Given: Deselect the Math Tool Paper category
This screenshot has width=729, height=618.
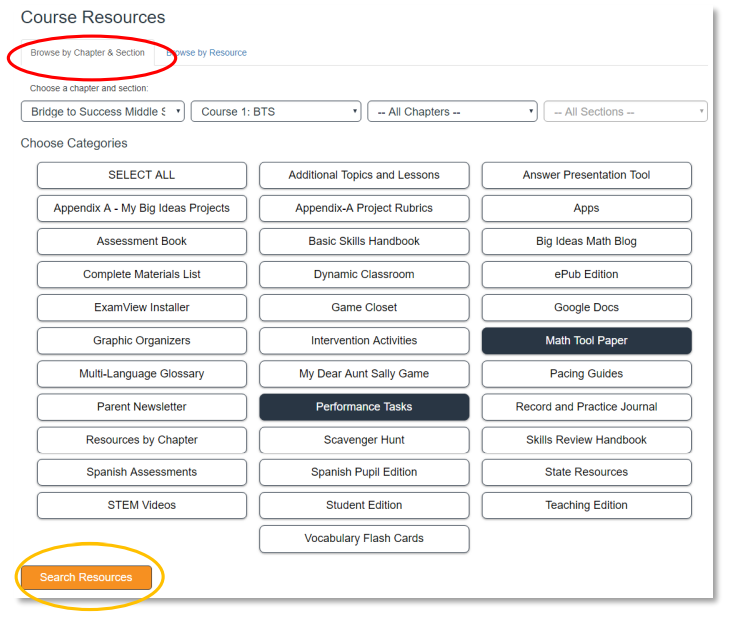Looking at the screenshot, I should (586, 341).
